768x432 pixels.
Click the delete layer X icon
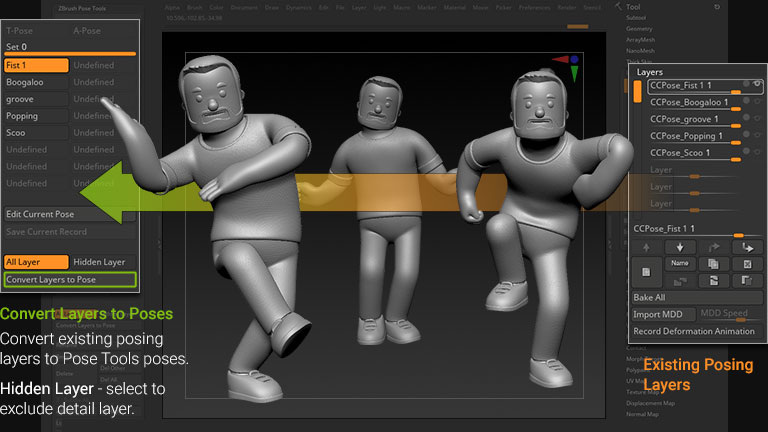[x=747, y=263]
